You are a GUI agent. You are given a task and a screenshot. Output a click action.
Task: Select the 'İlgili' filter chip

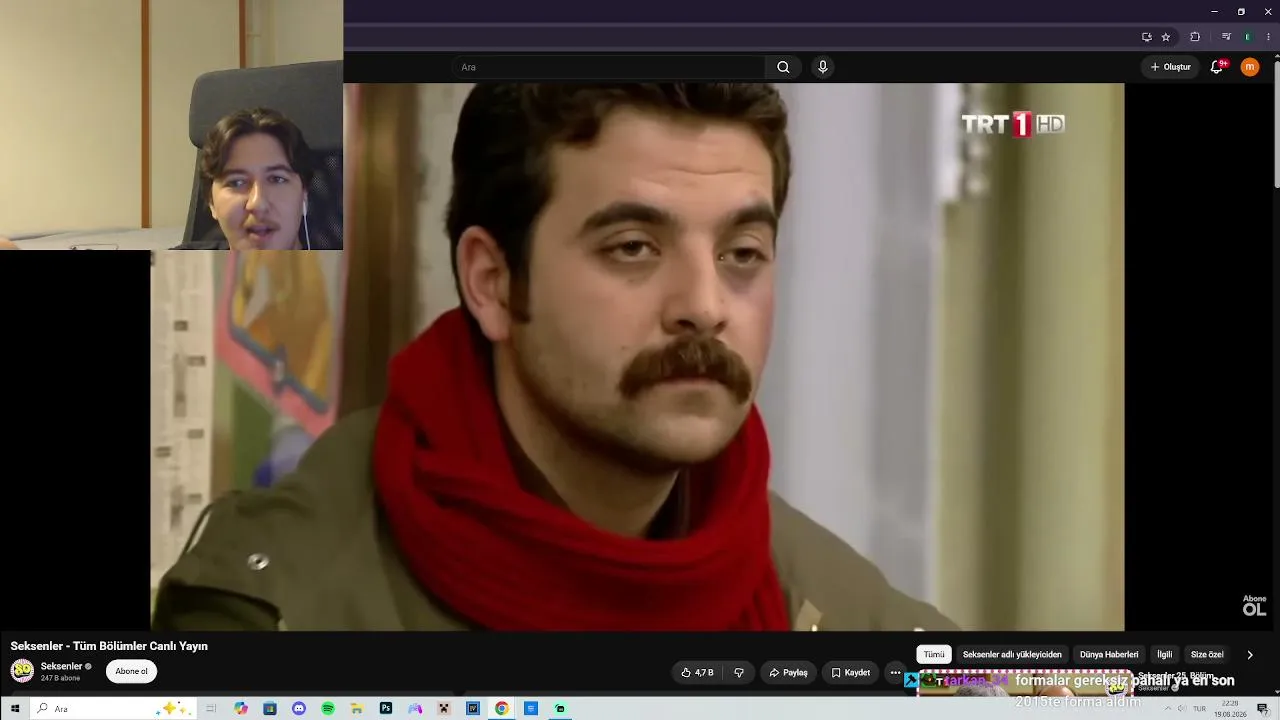(1164, 655)
